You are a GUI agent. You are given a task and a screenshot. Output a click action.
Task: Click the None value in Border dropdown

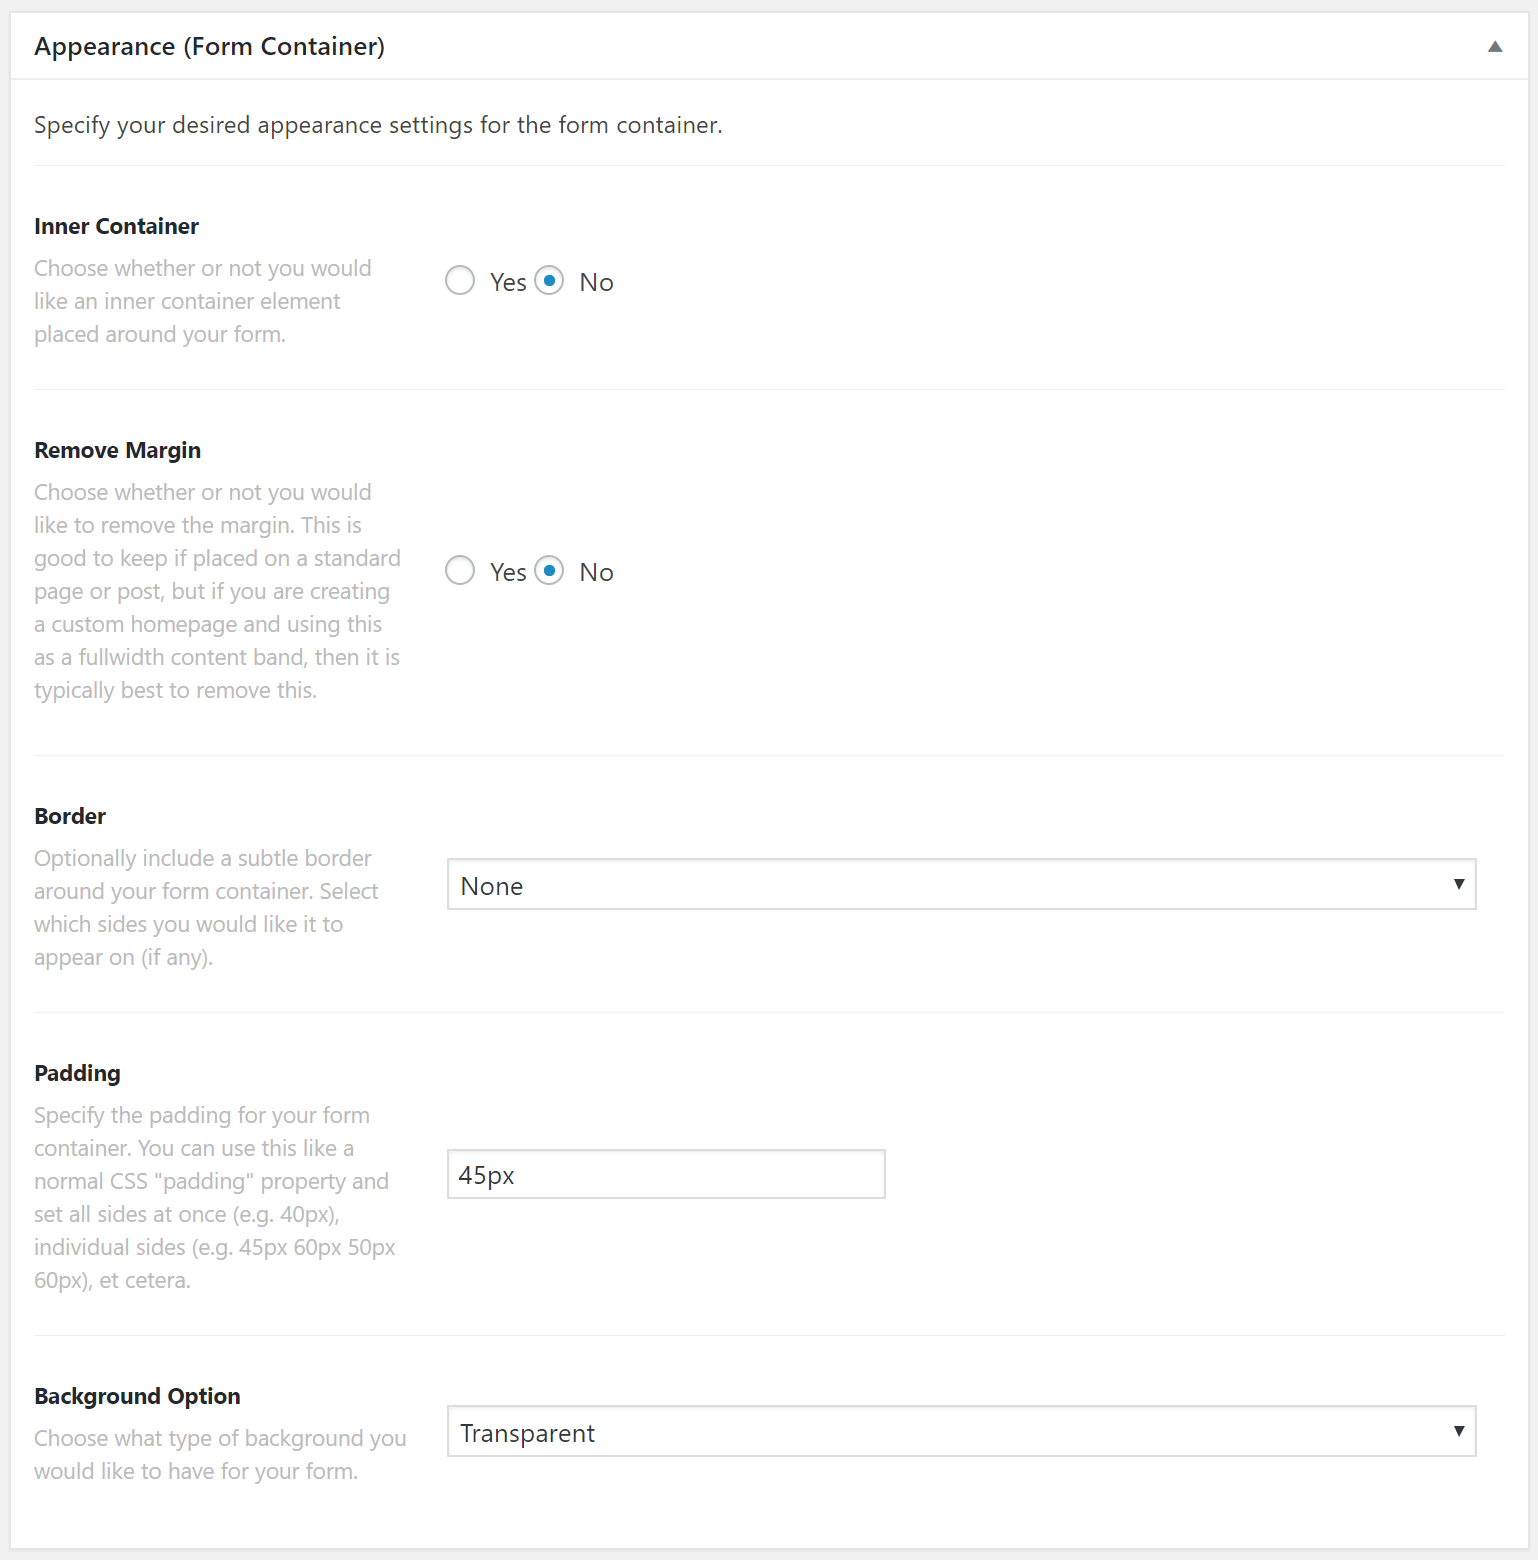tap(491, 885)
